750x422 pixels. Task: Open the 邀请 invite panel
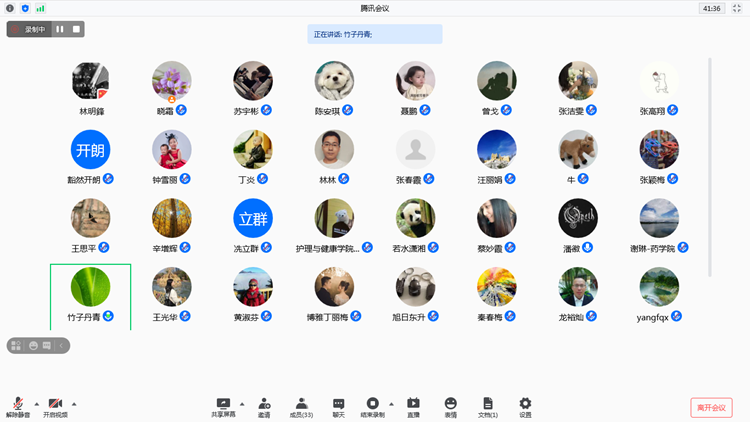pos(264,406)
